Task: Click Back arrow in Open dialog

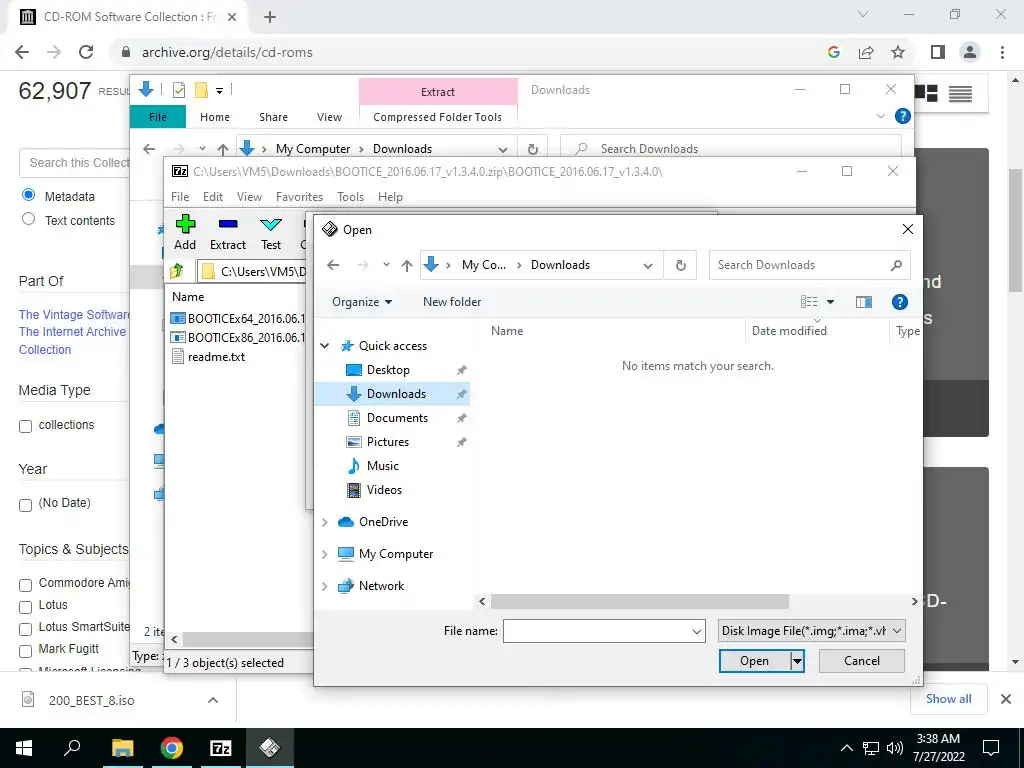Action: coord(333,265)
